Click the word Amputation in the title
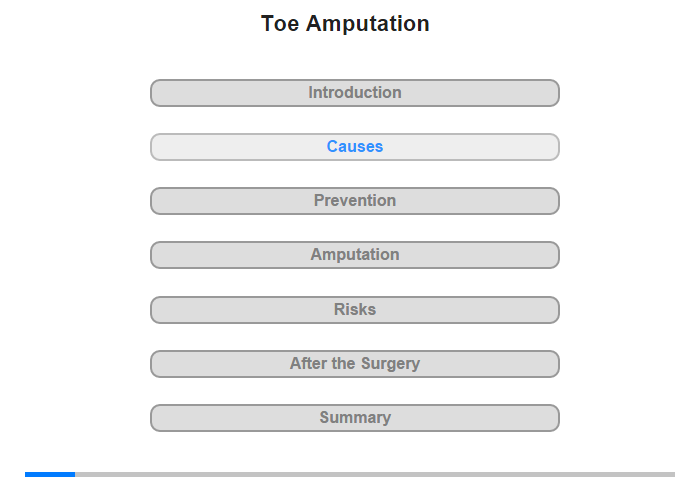This screenshot has width=700, height=480. 367,24
